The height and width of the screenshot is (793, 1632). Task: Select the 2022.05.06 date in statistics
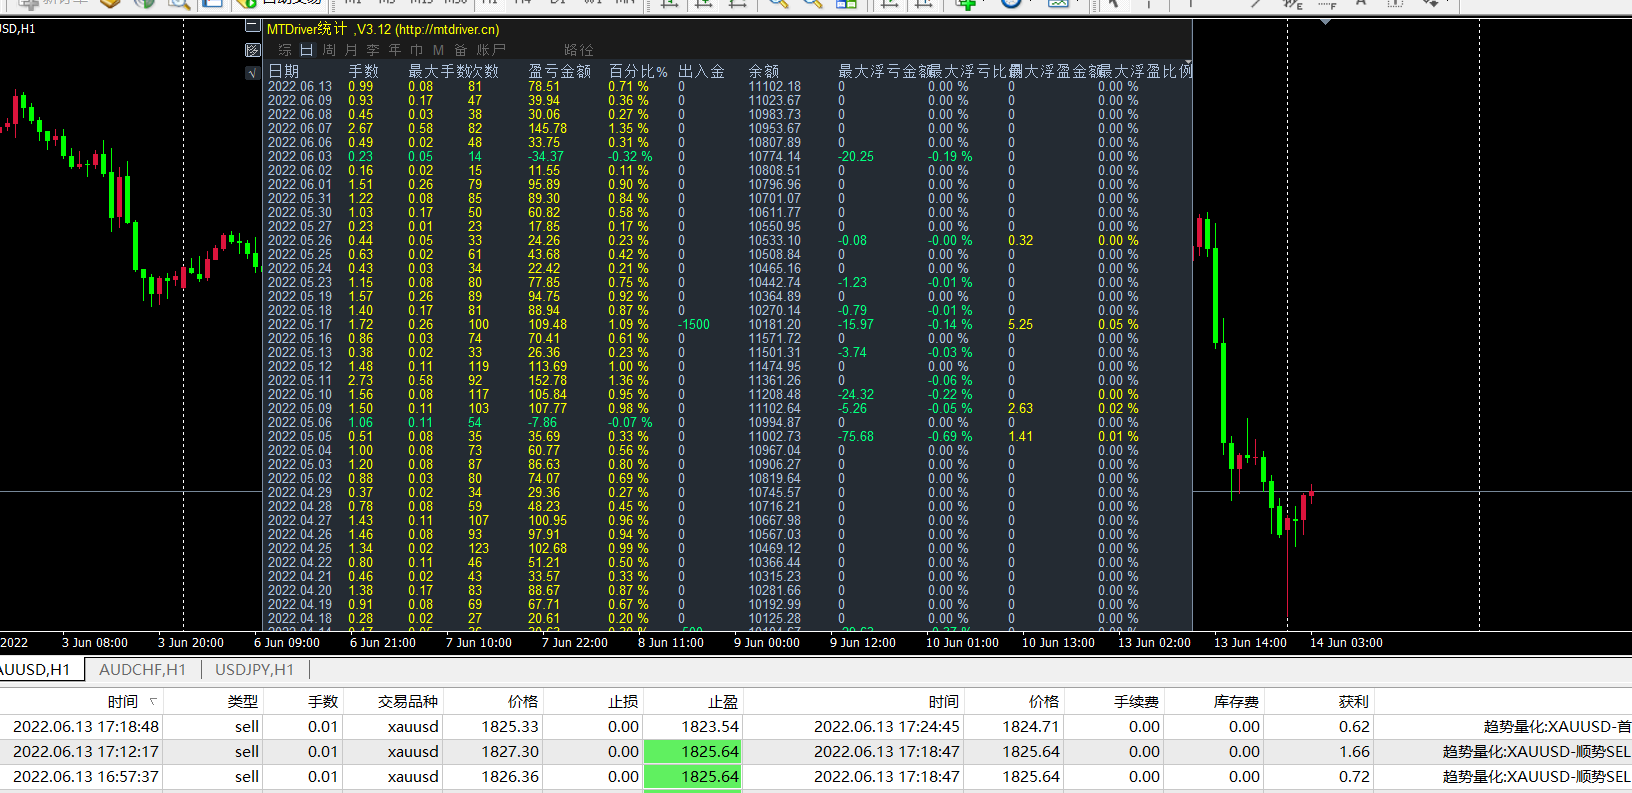tap(300, 423)
